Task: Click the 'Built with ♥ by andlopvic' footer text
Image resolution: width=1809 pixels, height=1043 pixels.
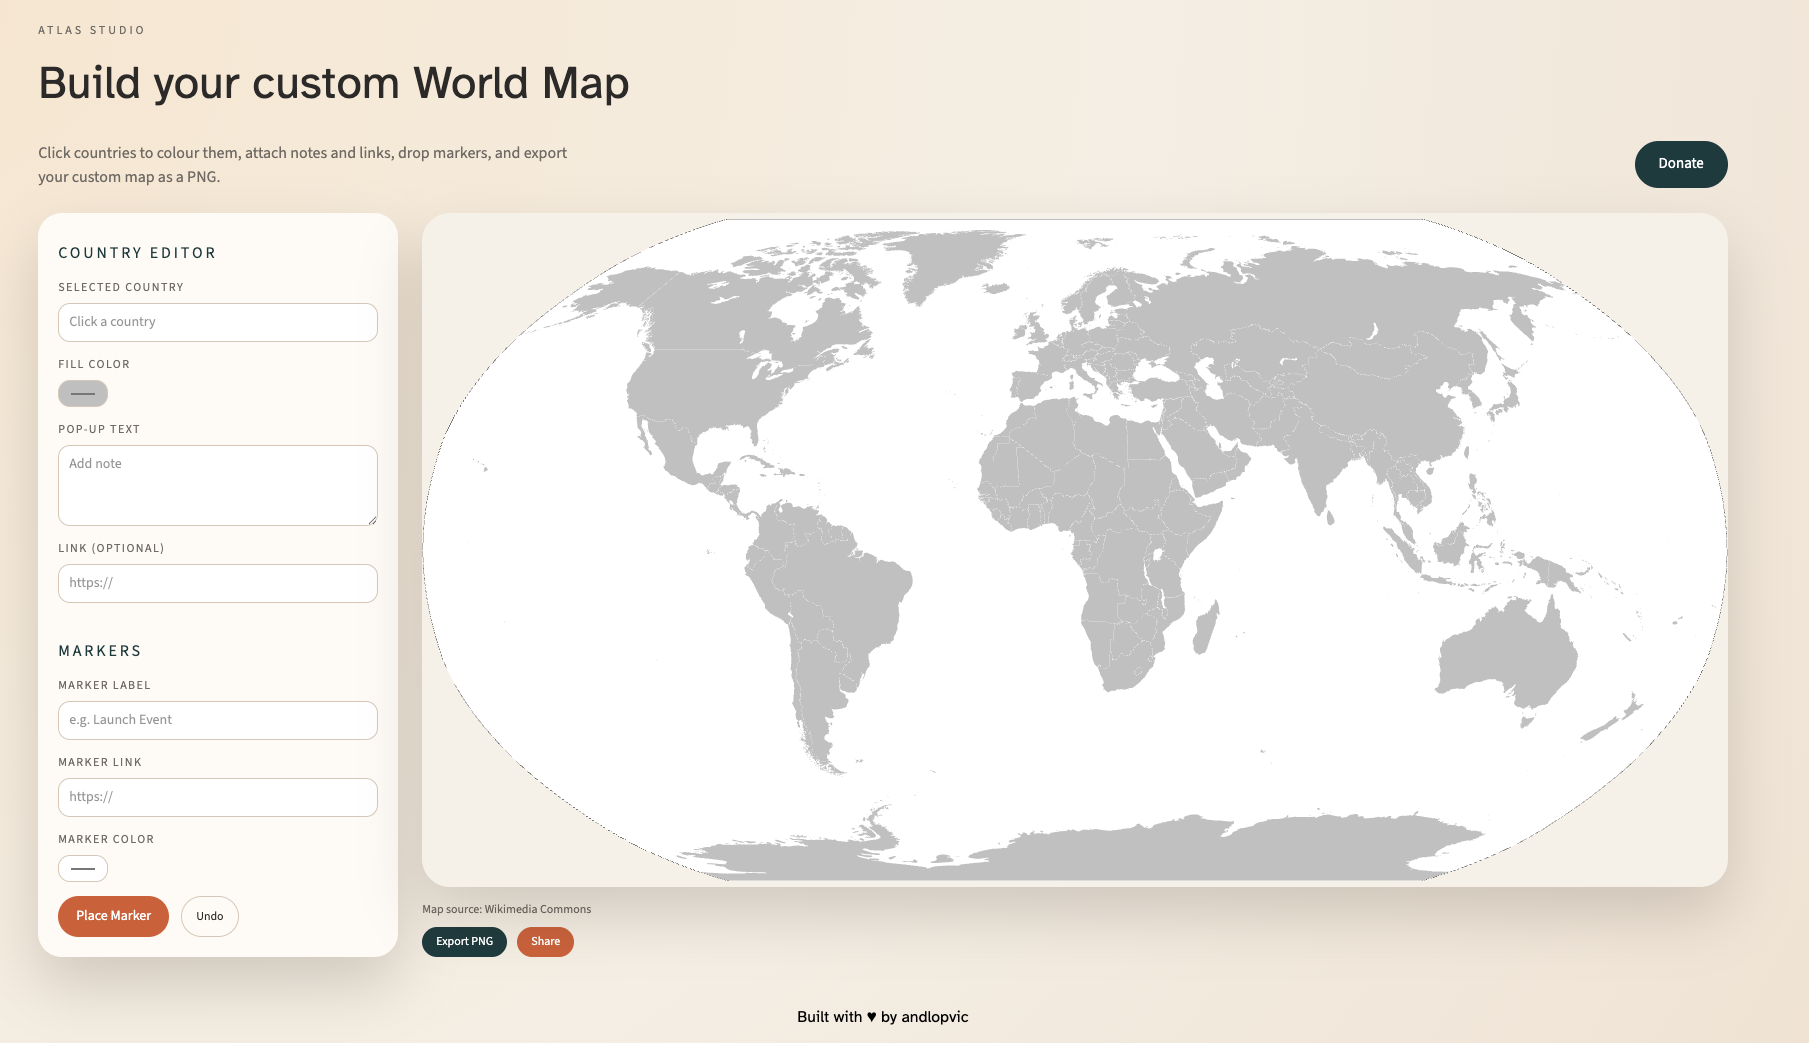Action: (882, 1017)
